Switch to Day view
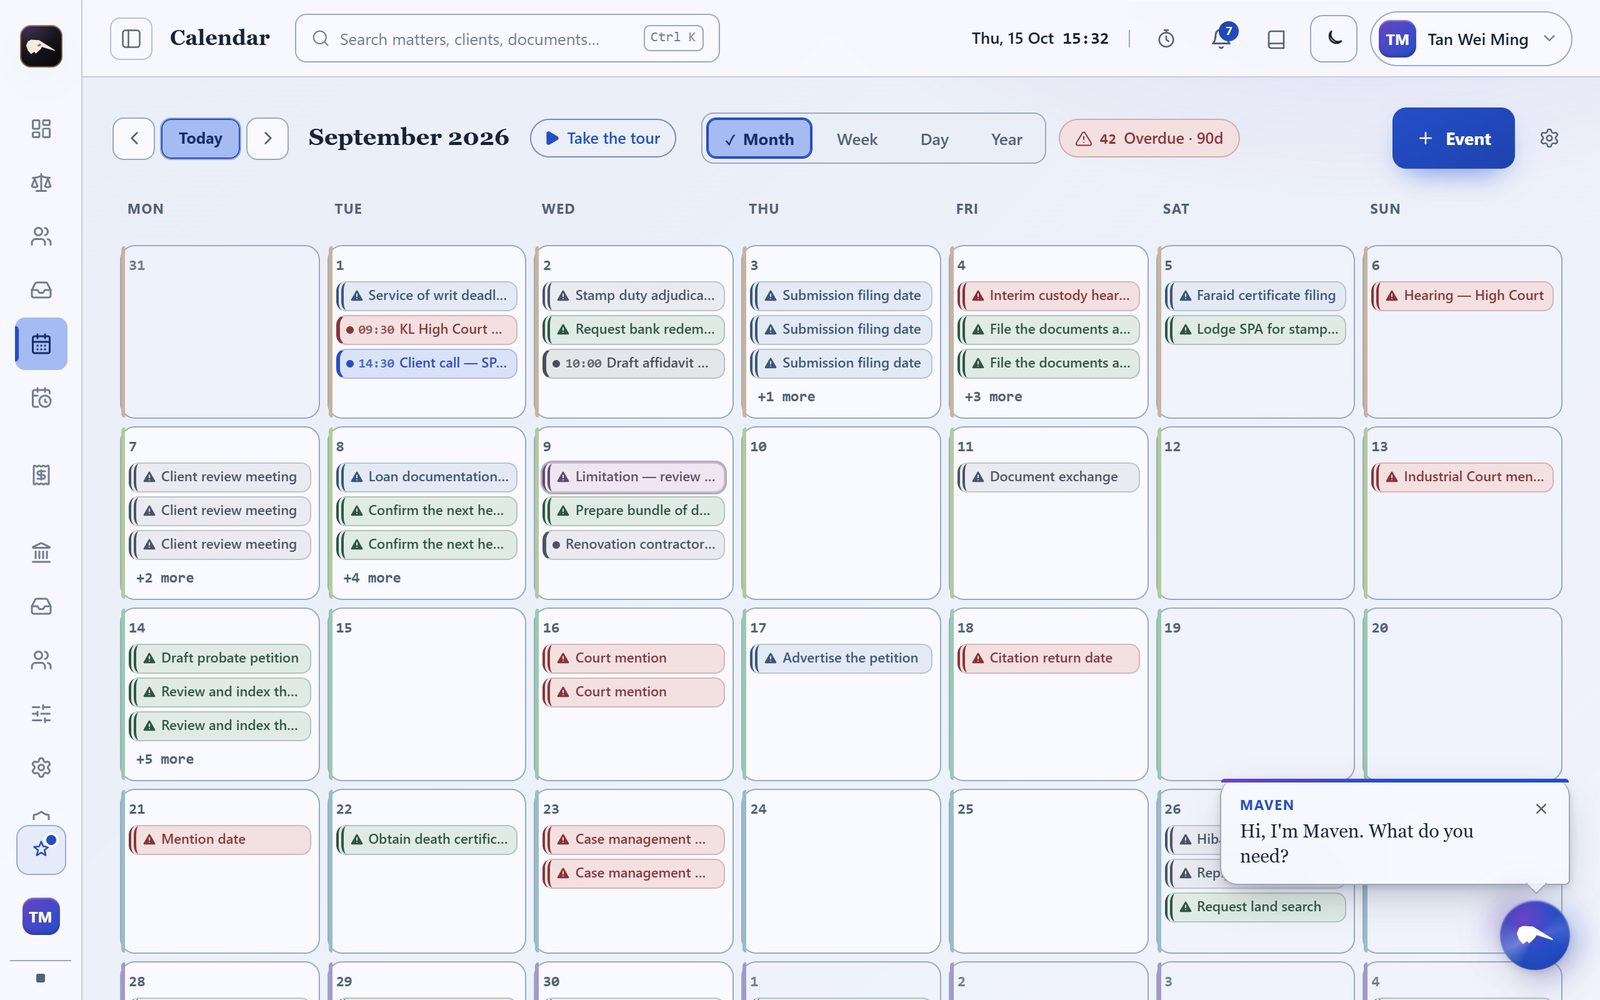 click(x=934, y=139)
